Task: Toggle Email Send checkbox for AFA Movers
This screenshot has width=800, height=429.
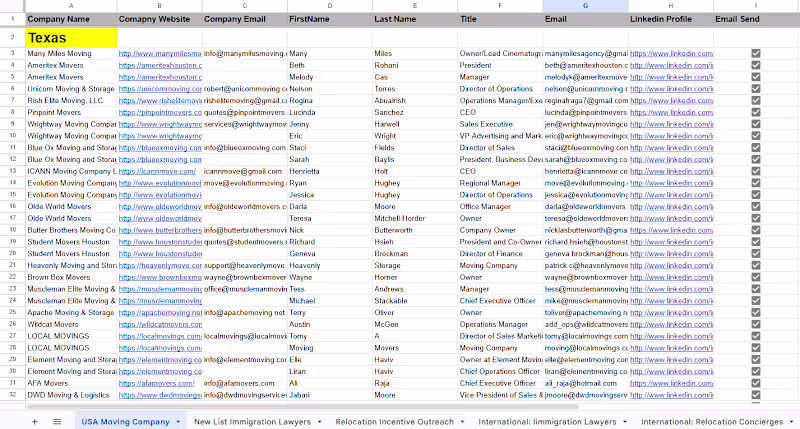Action: click(756, 383)
